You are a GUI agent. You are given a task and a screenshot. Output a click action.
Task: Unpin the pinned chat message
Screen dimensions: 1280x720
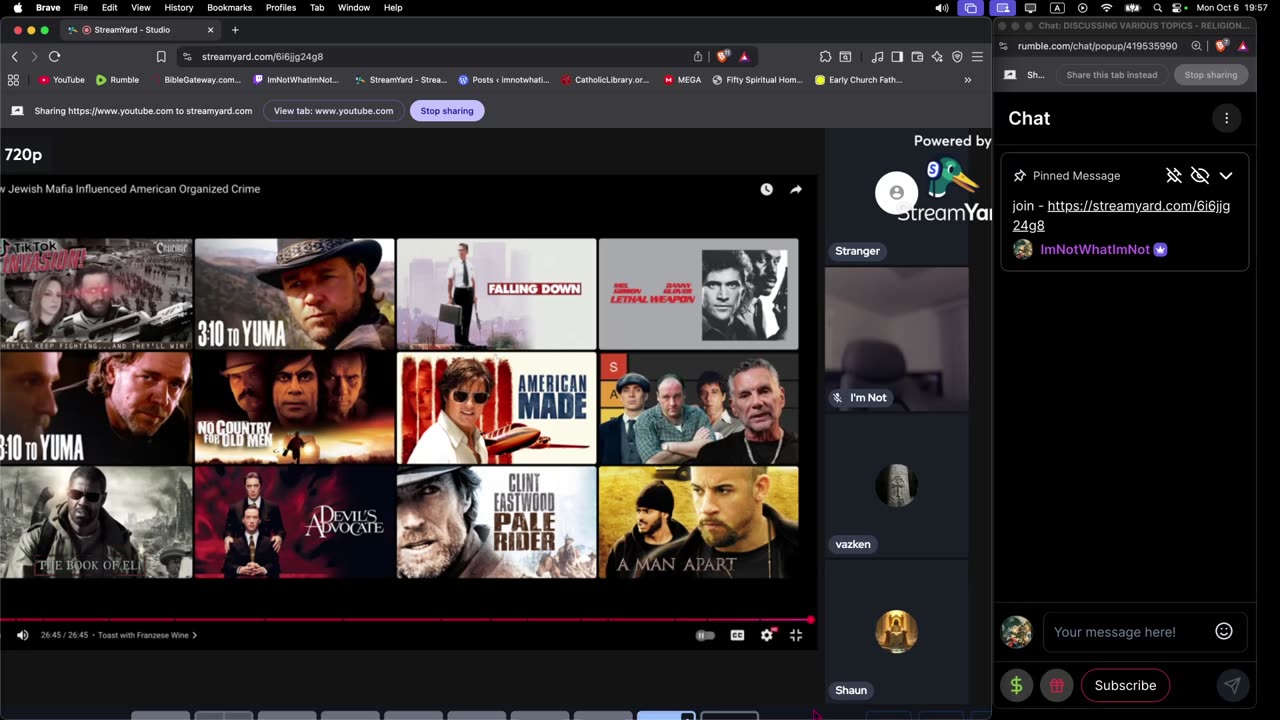pyautogui.click(x=1174, y=176)
